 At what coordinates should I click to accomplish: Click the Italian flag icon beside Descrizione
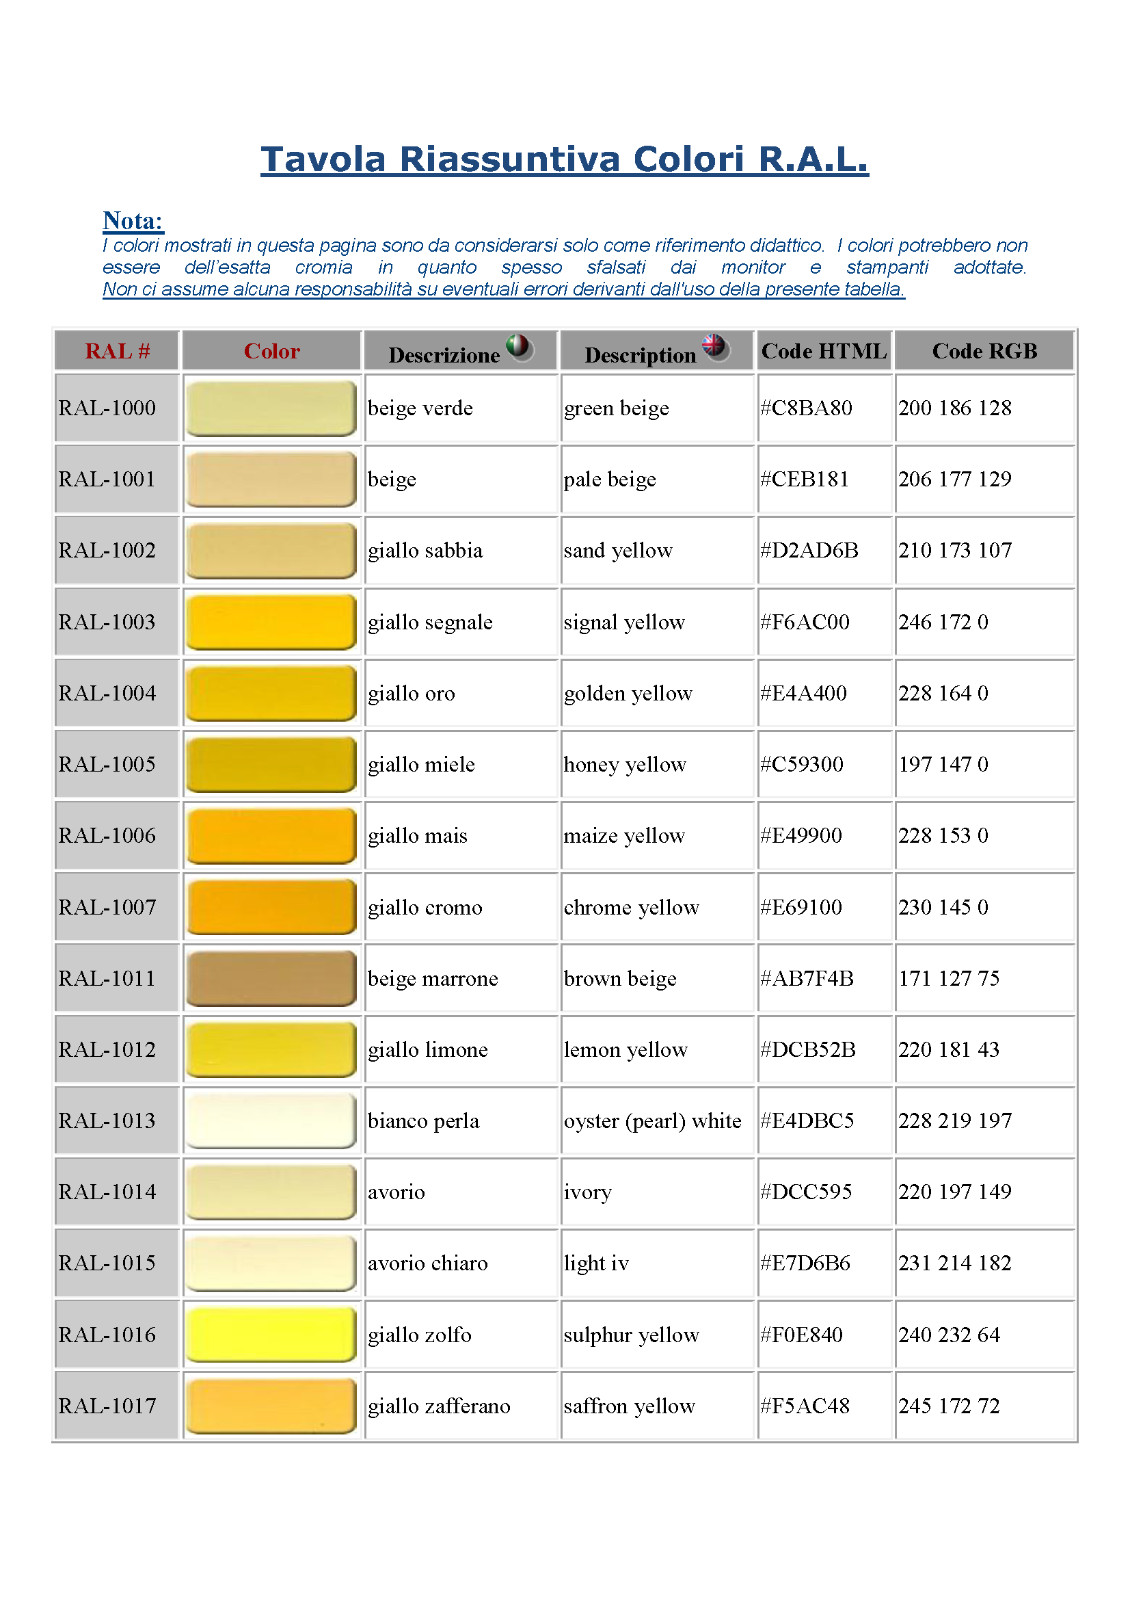tap(519, 347)
